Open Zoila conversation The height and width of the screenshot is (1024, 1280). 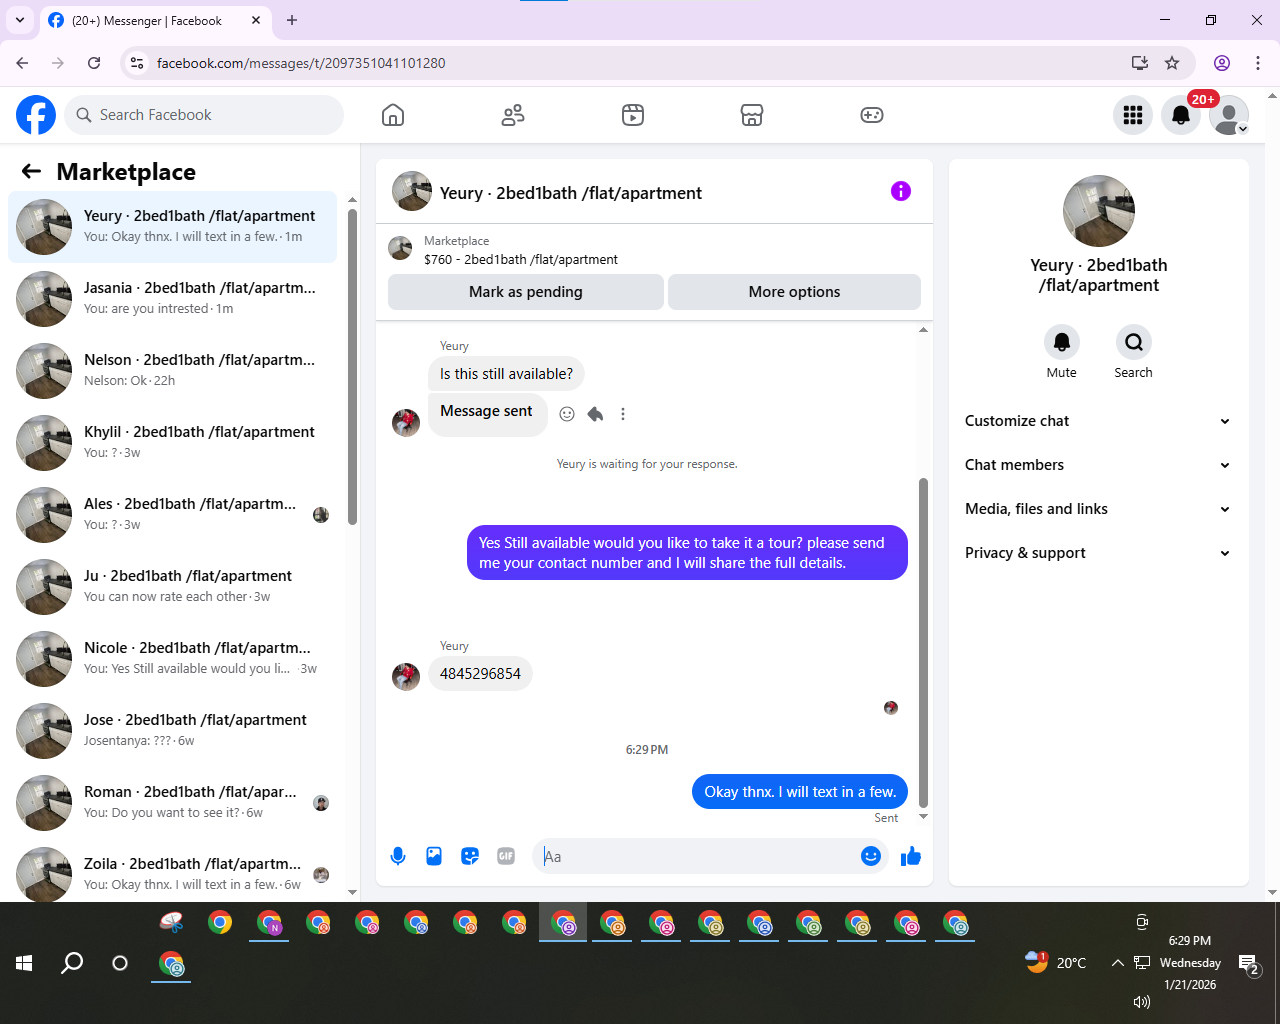click(172, 872)
